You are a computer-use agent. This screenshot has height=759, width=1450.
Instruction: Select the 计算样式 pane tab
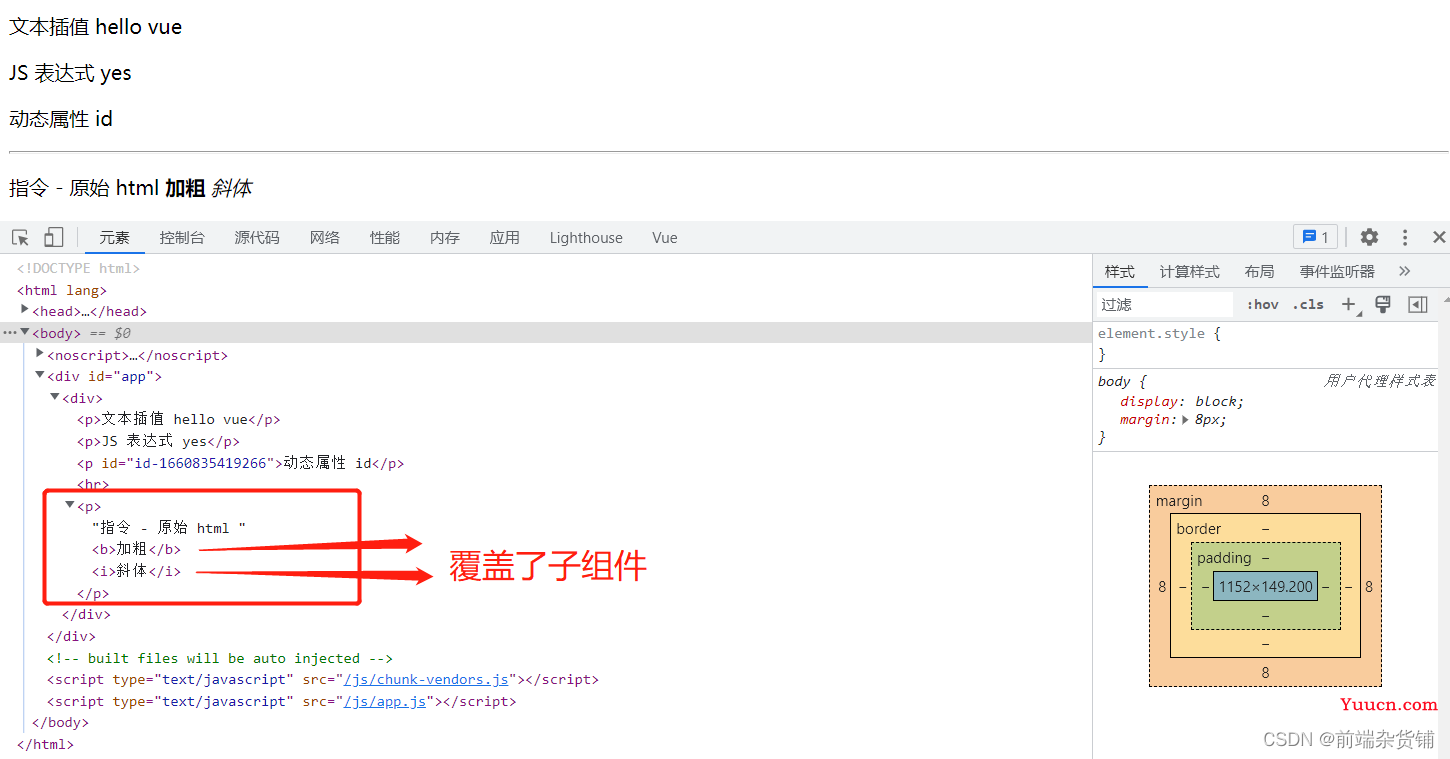(1190, 271)
